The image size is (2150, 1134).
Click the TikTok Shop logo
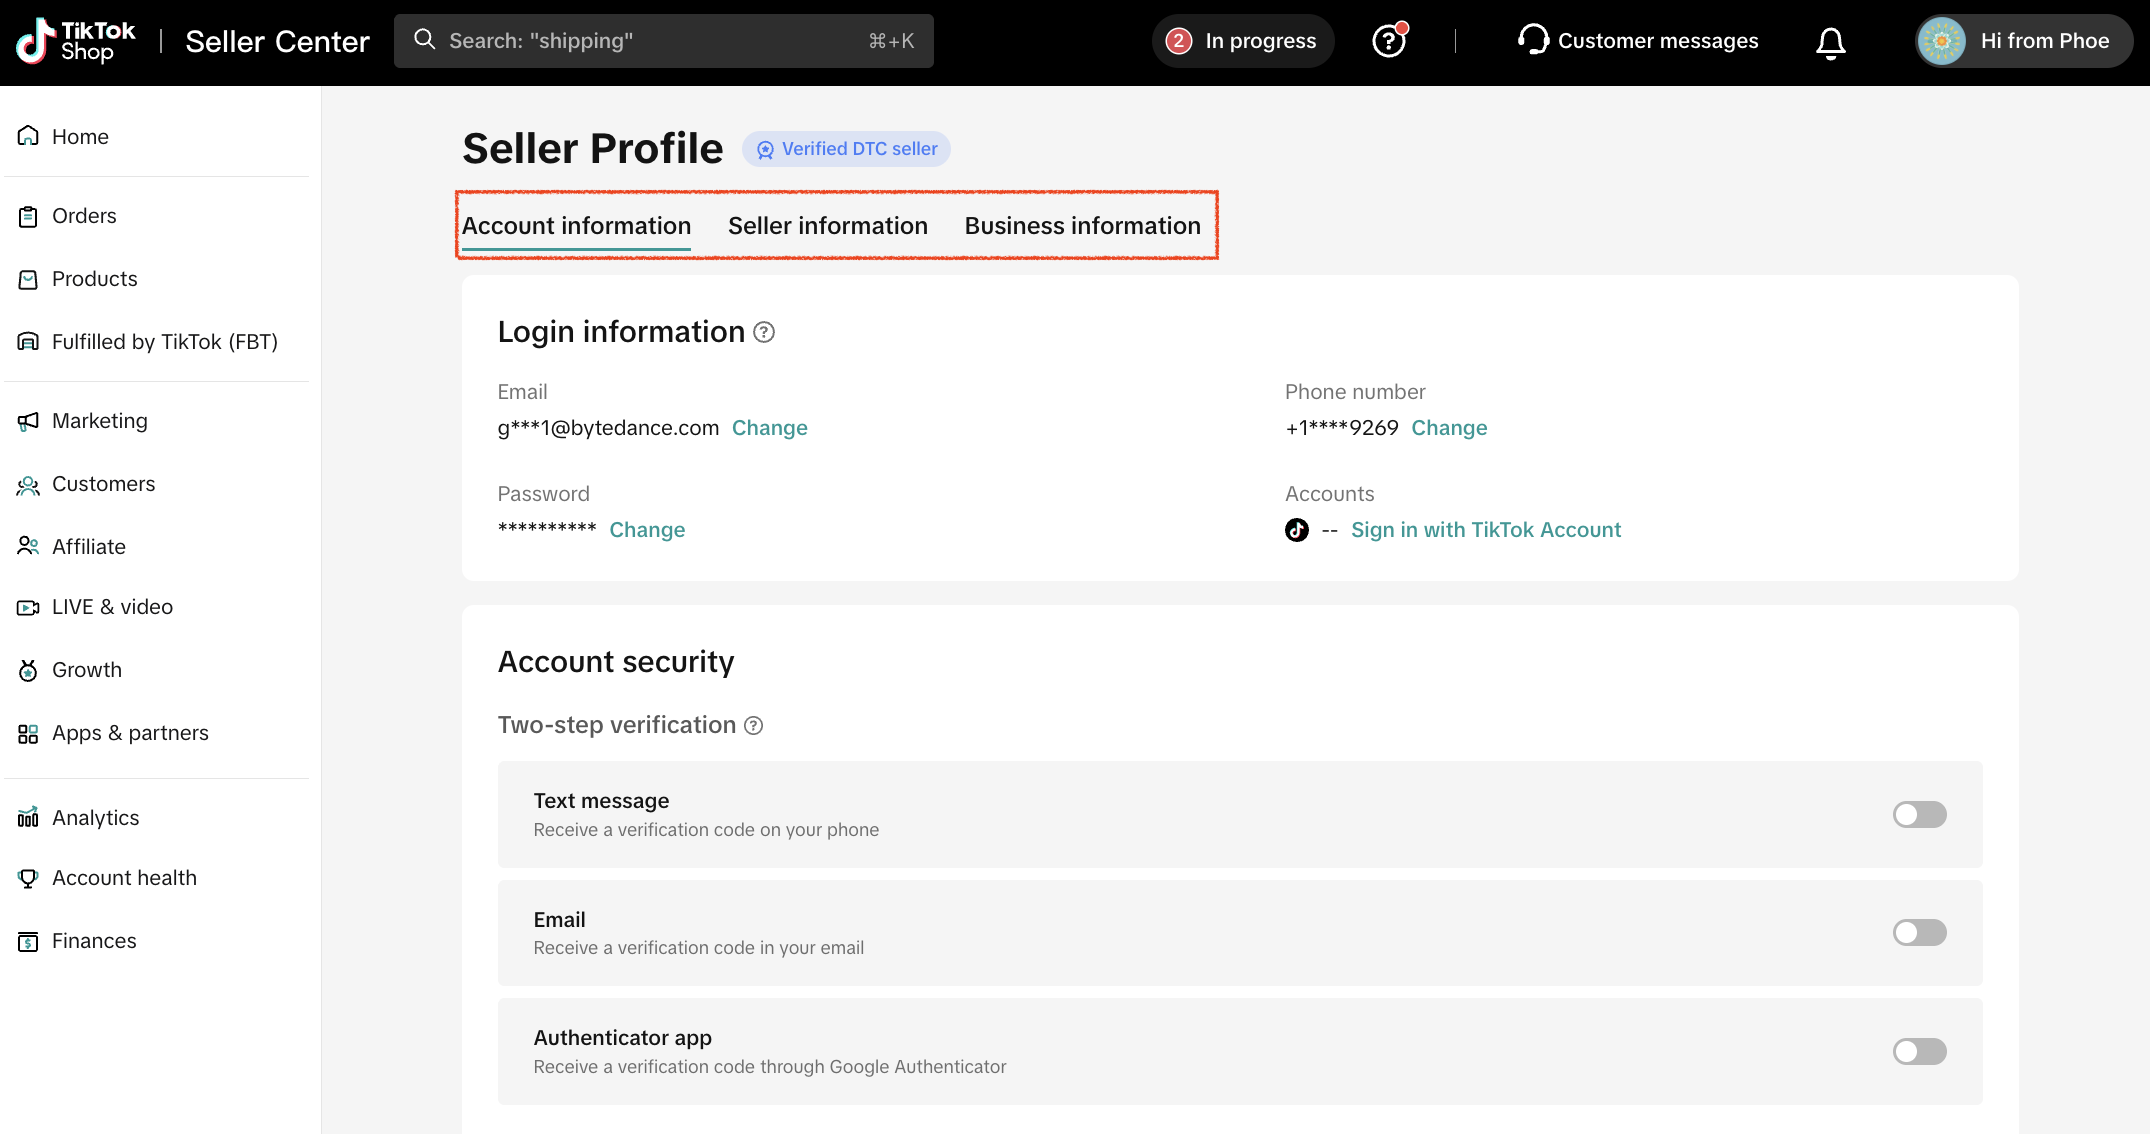click(76, 41)
